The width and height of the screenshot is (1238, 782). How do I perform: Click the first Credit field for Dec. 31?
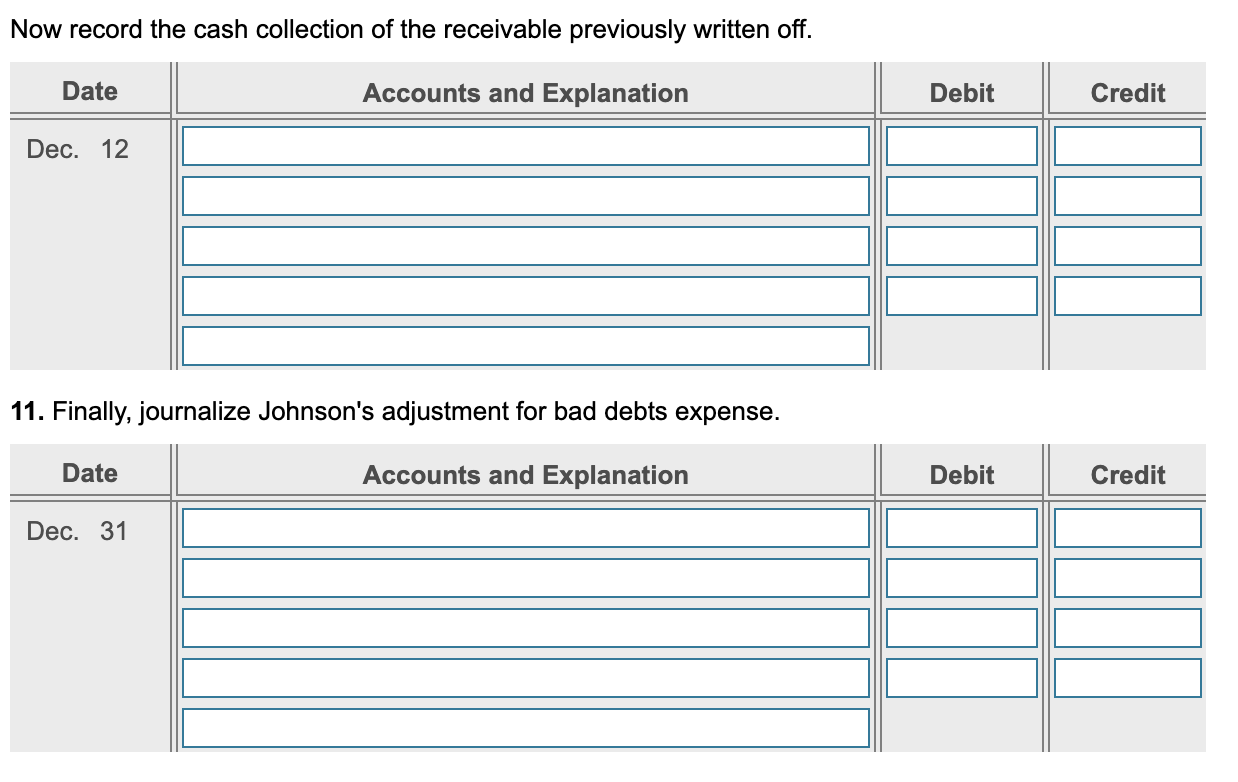[1126, 527]
